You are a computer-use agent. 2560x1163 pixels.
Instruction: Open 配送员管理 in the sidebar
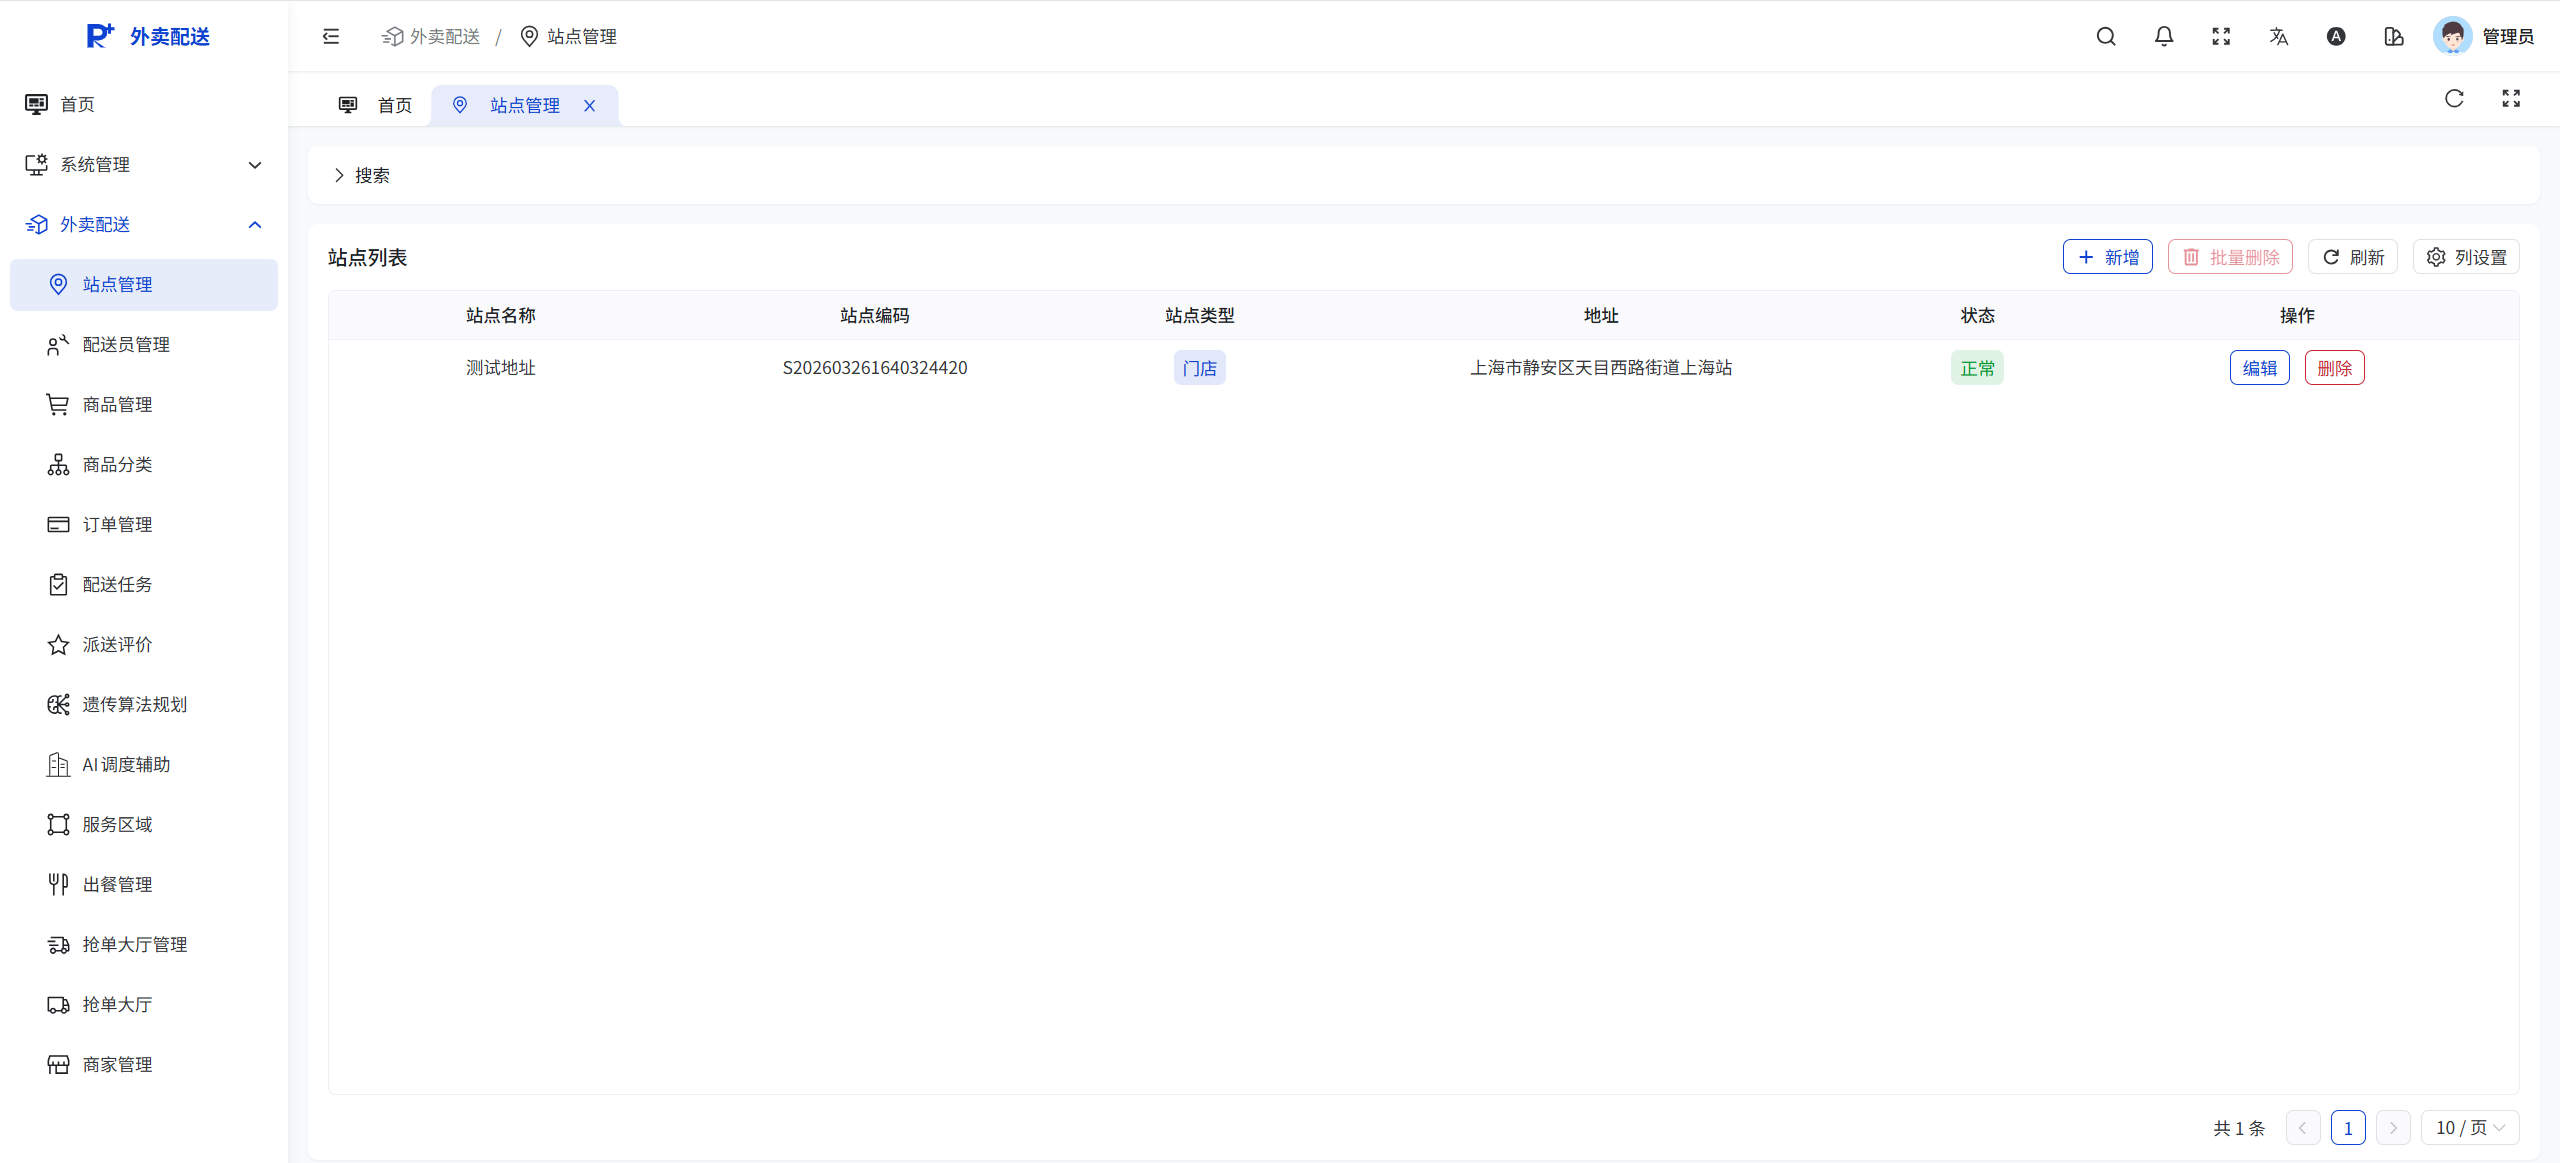[x=126, y=344]
